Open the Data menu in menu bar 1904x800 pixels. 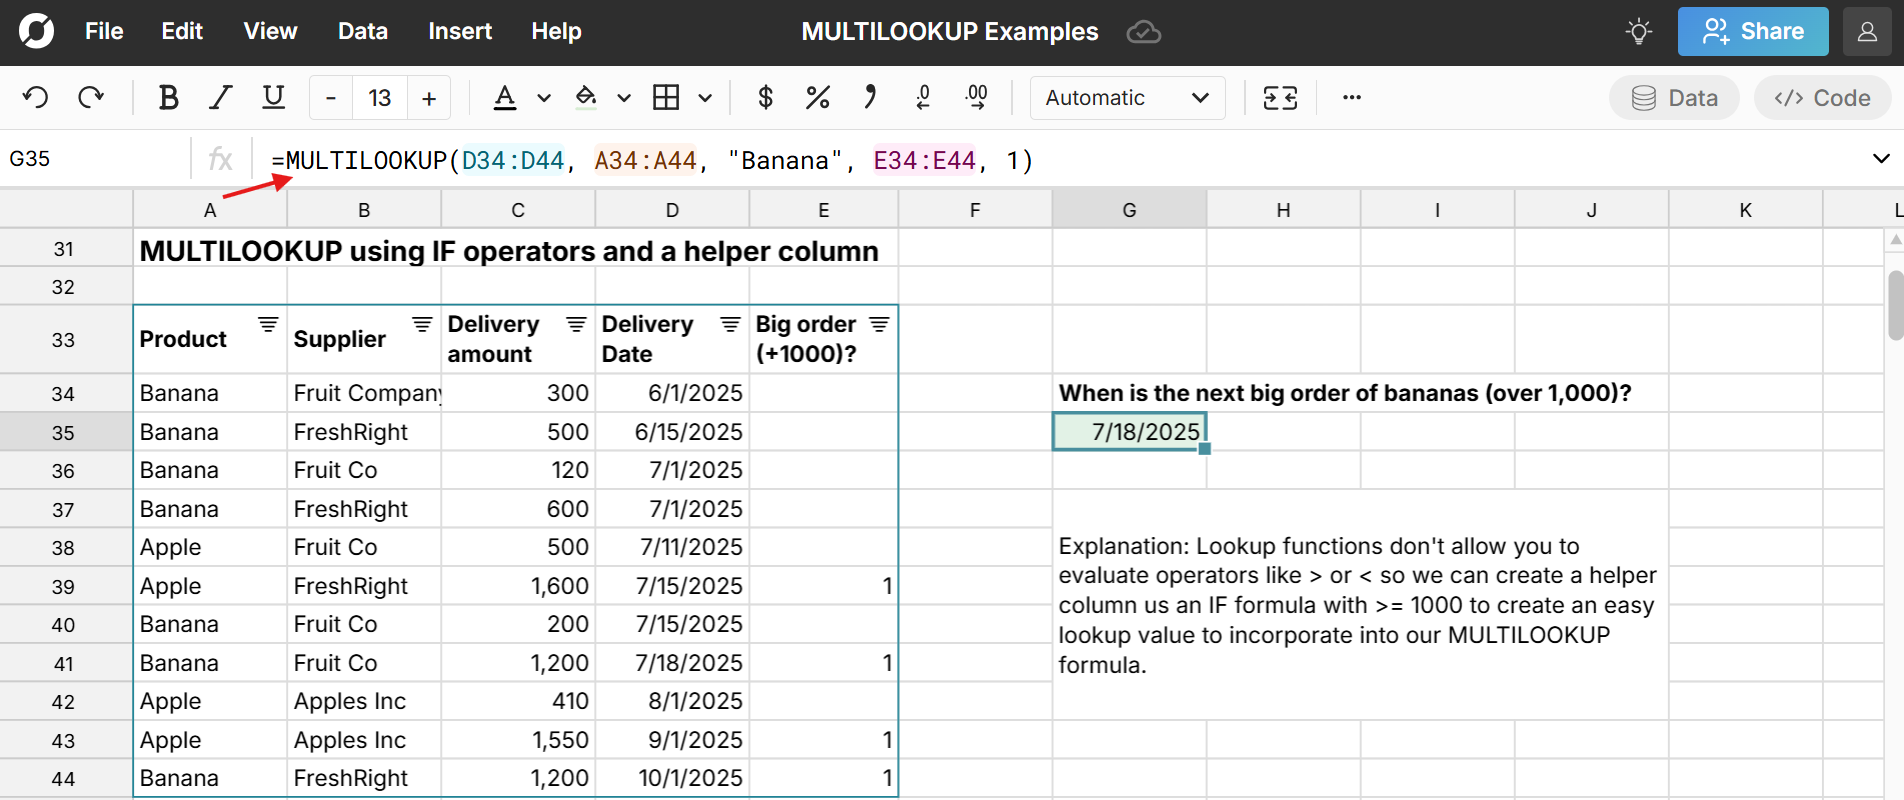[362, 32]
